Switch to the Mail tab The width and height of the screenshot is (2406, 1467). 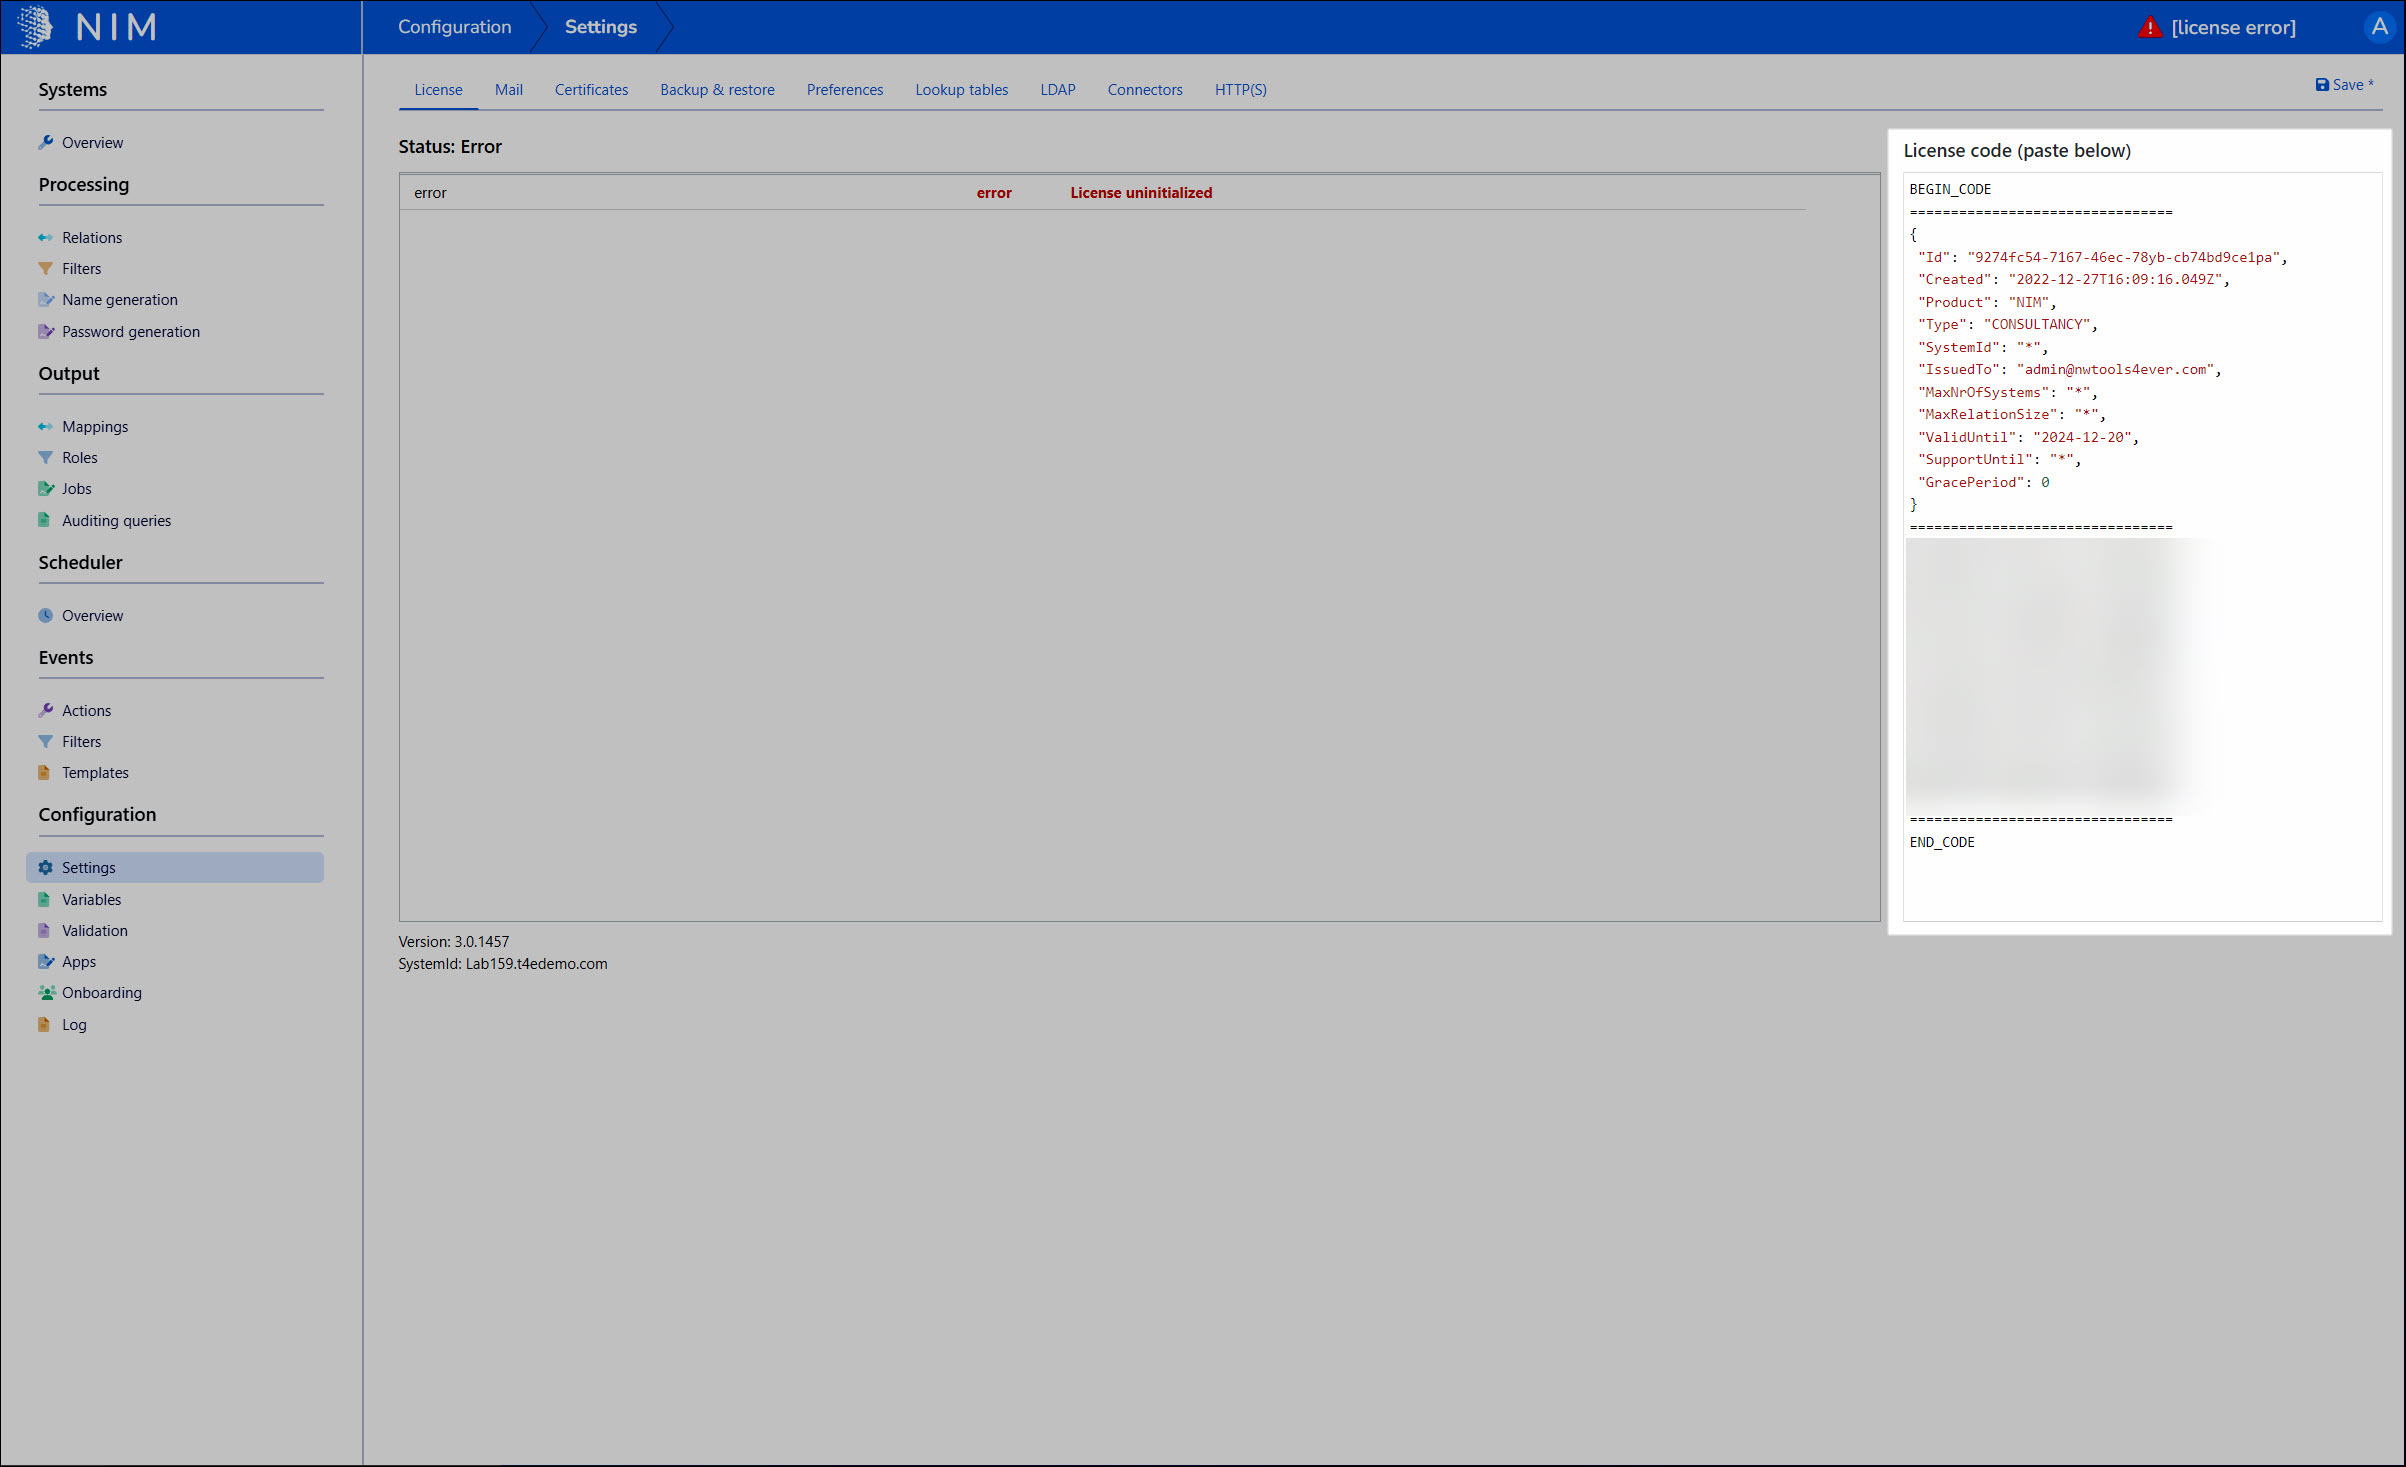point(508,90)
